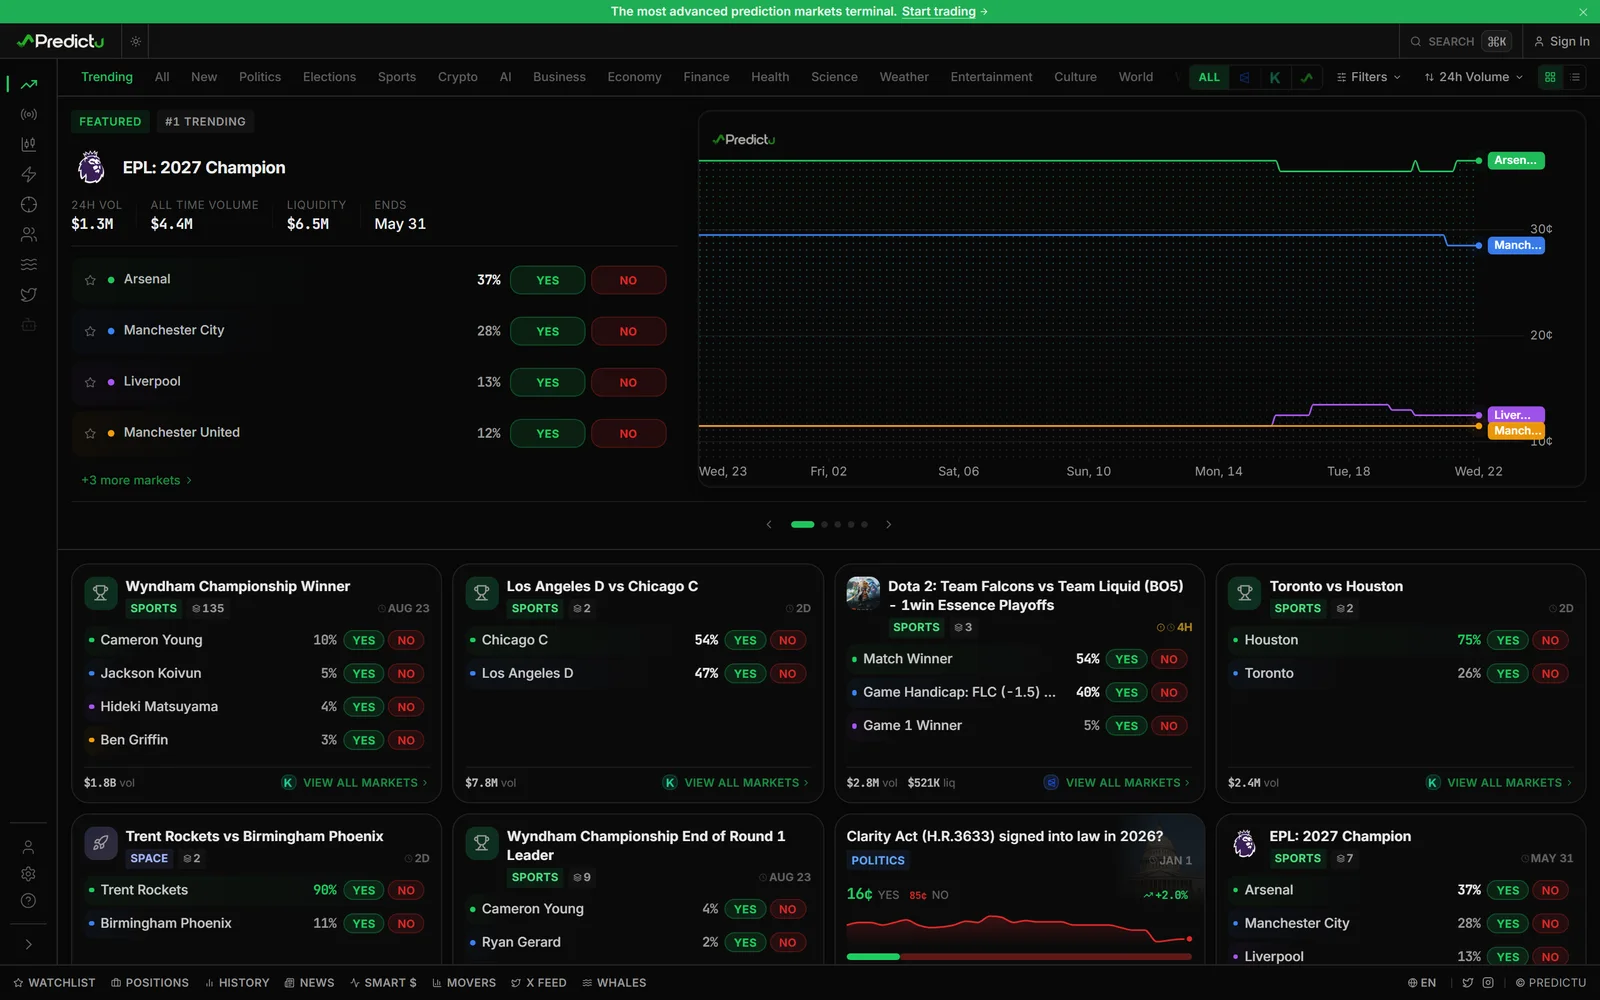1600x1000 pixels.
Task: Open the Twitter bird icon in sidebar
Action: coord(29,294)
